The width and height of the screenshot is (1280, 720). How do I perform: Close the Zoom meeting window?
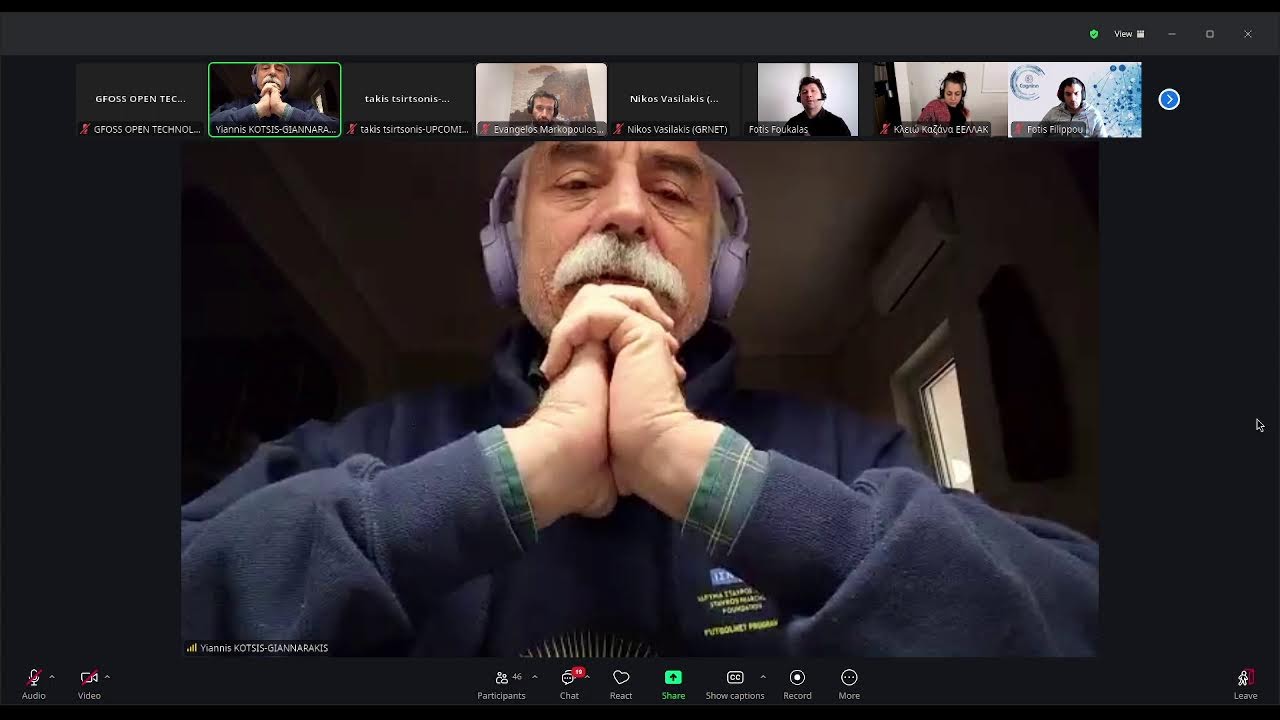(1248, 34)
